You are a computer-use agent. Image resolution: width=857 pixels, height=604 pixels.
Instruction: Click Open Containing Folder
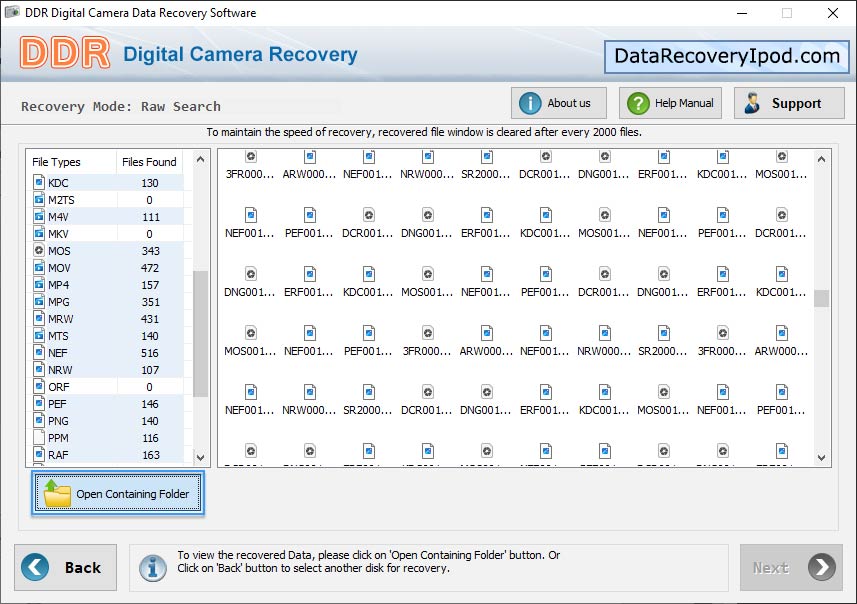tap(118, 494)
